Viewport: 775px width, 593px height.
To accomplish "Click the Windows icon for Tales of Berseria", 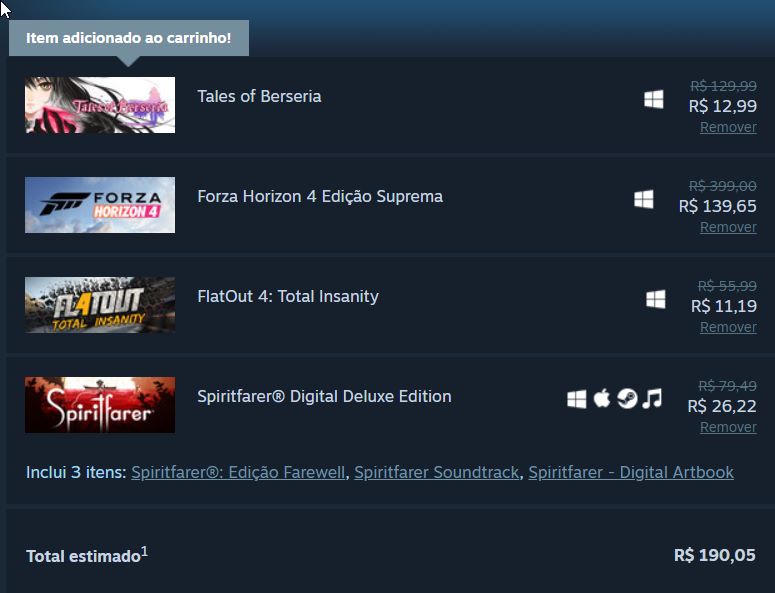I will pyautogui.click(x=654, y=99).
